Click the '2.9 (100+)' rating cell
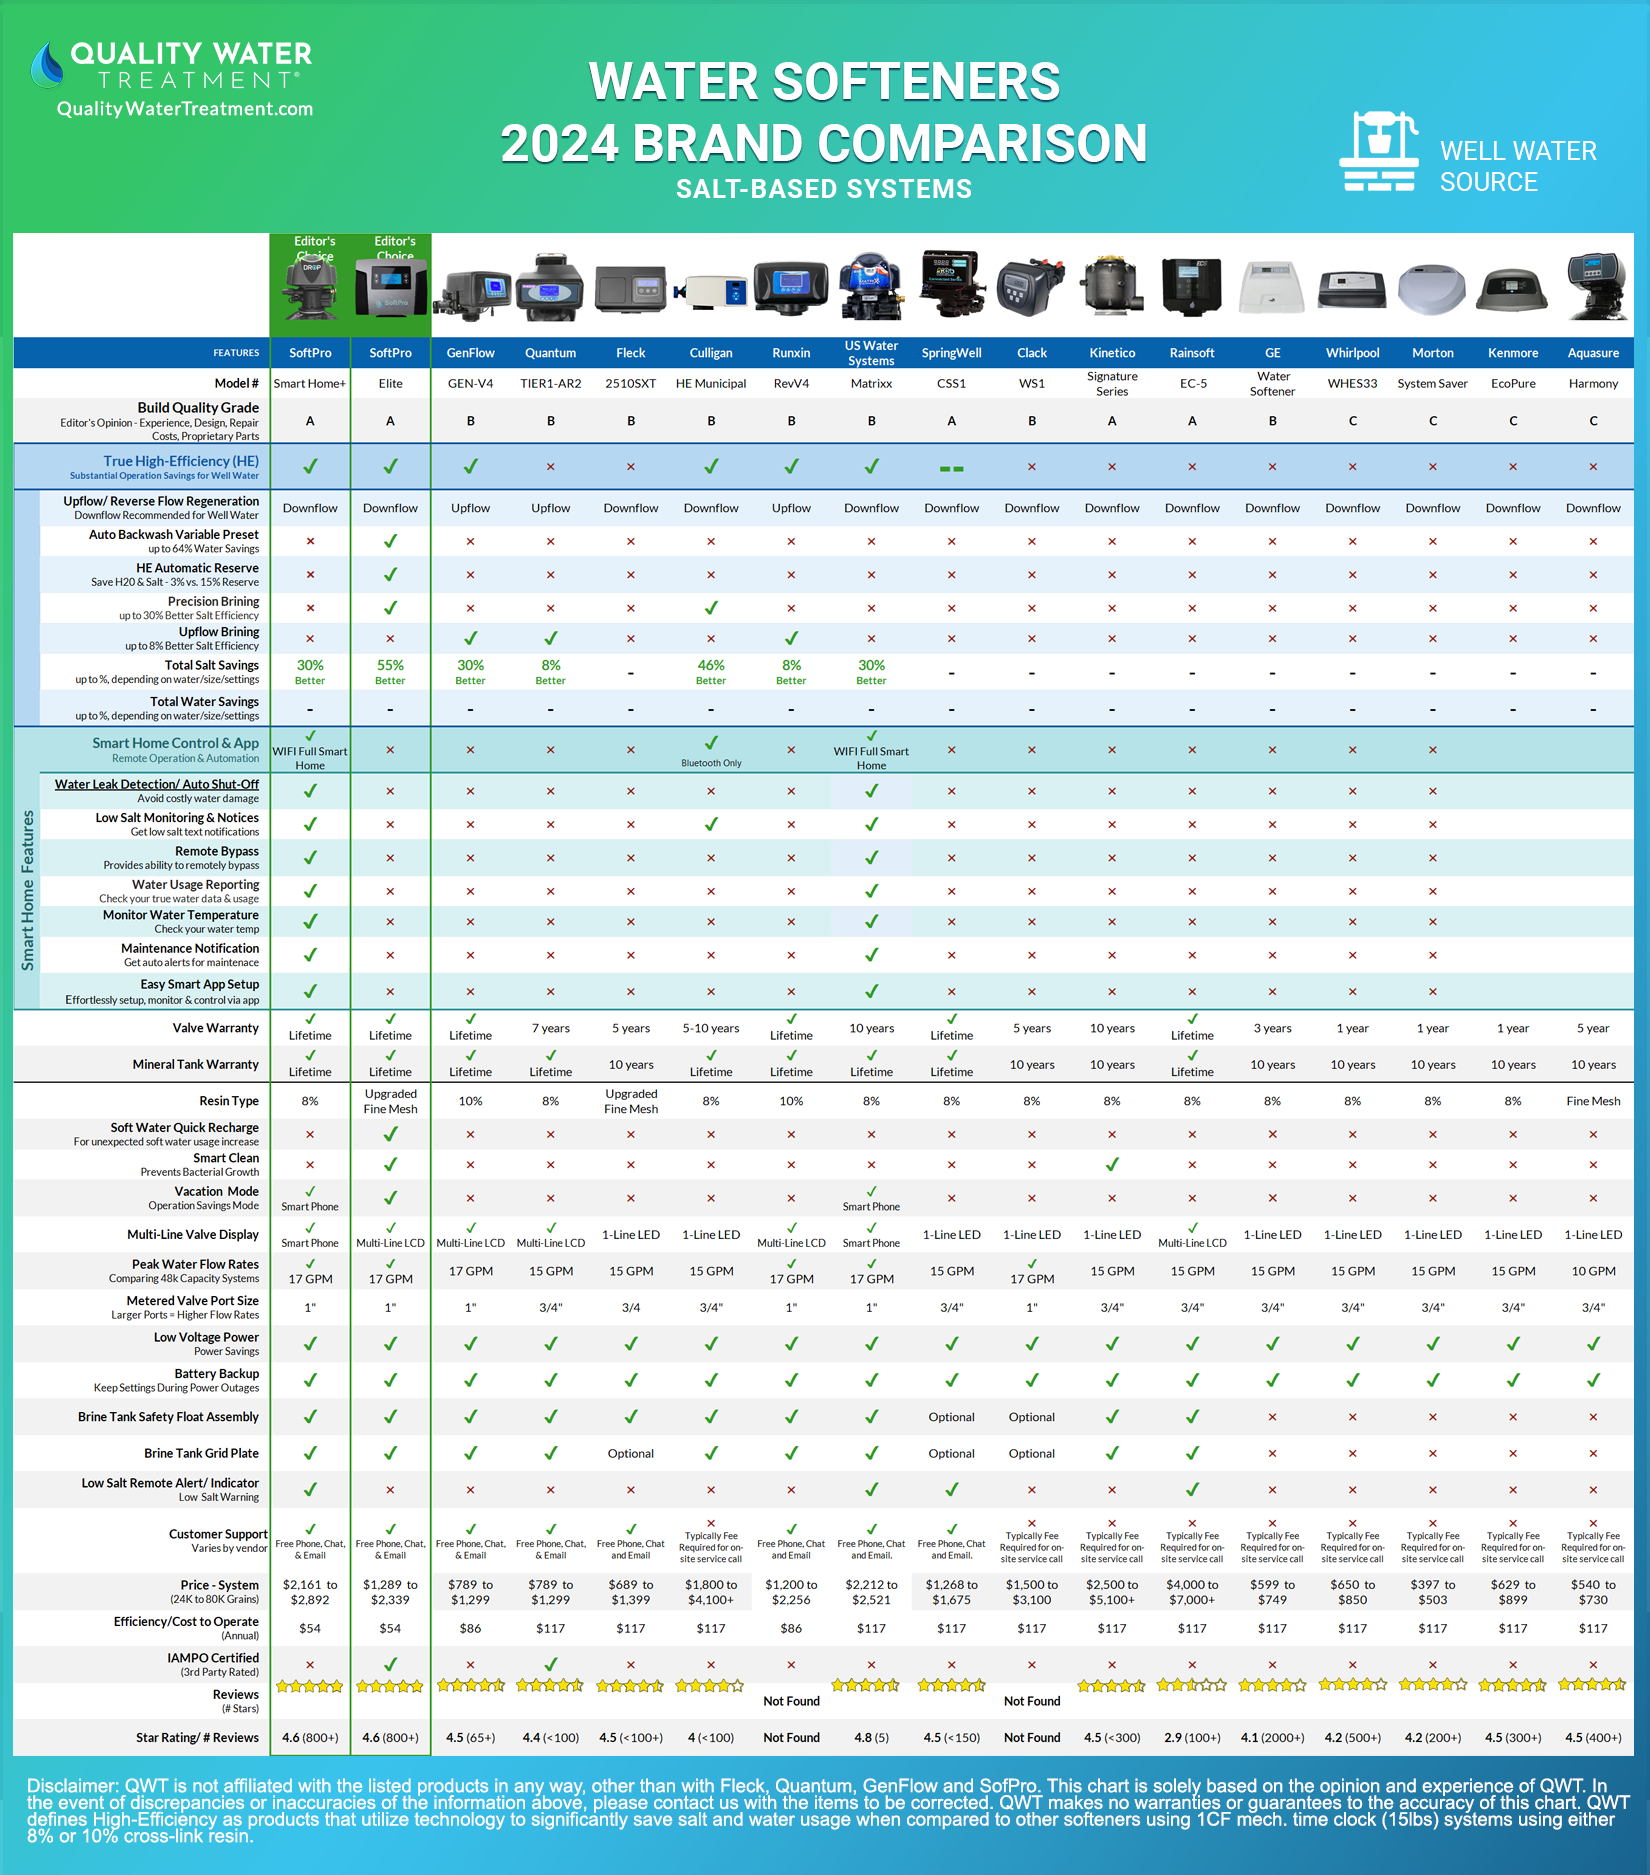1650x1875 pixels. tap(1192, 1738)
